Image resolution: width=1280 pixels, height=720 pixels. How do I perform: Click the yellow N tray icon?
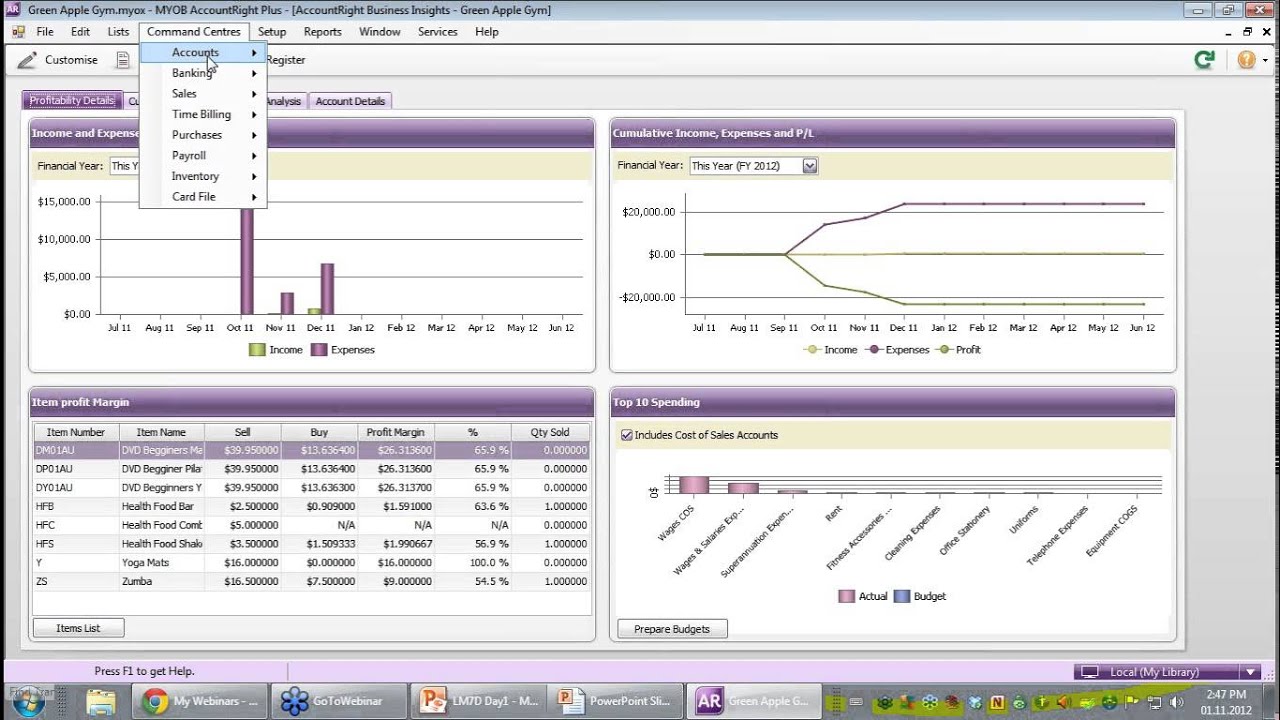coord(996,702)
